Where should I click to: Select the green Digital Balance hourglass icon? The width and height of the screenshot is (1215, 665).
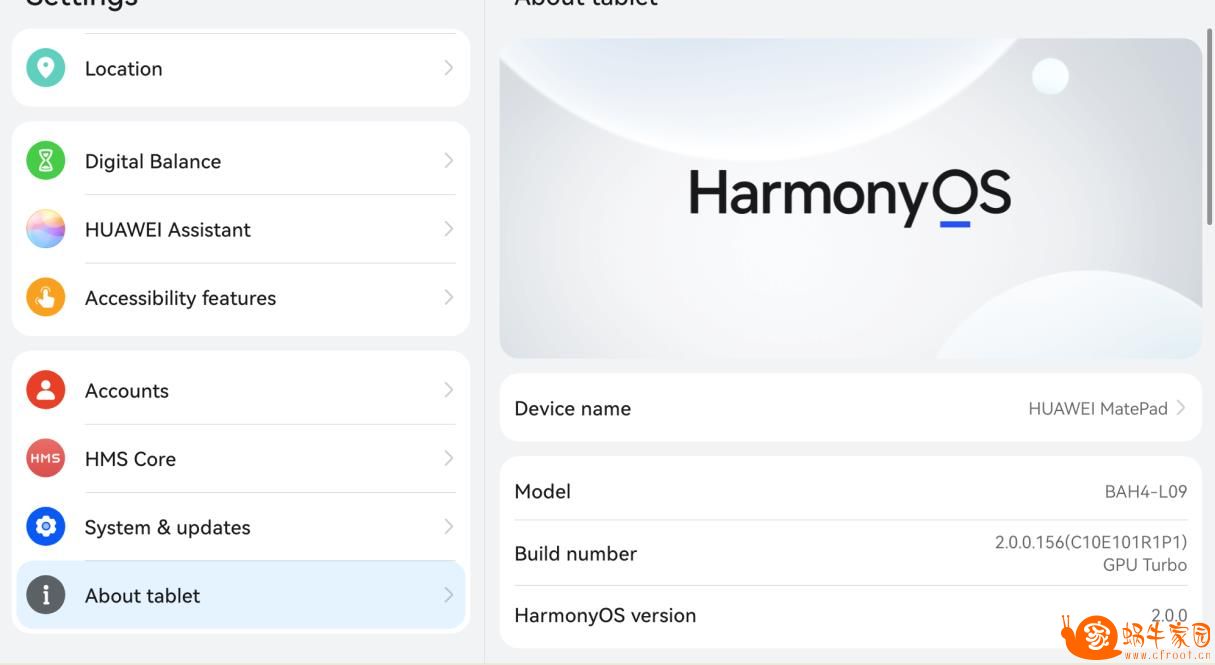pyautogui.click(x=45, y=161)
